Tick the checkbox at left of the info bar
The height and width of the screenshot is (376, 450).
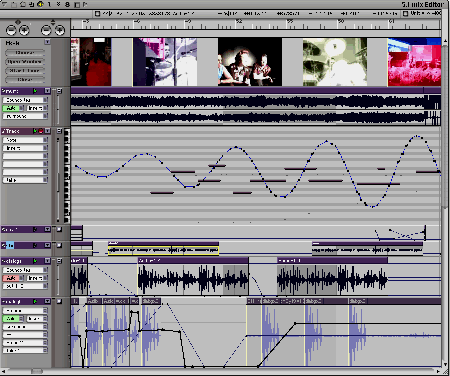[98, 14]
